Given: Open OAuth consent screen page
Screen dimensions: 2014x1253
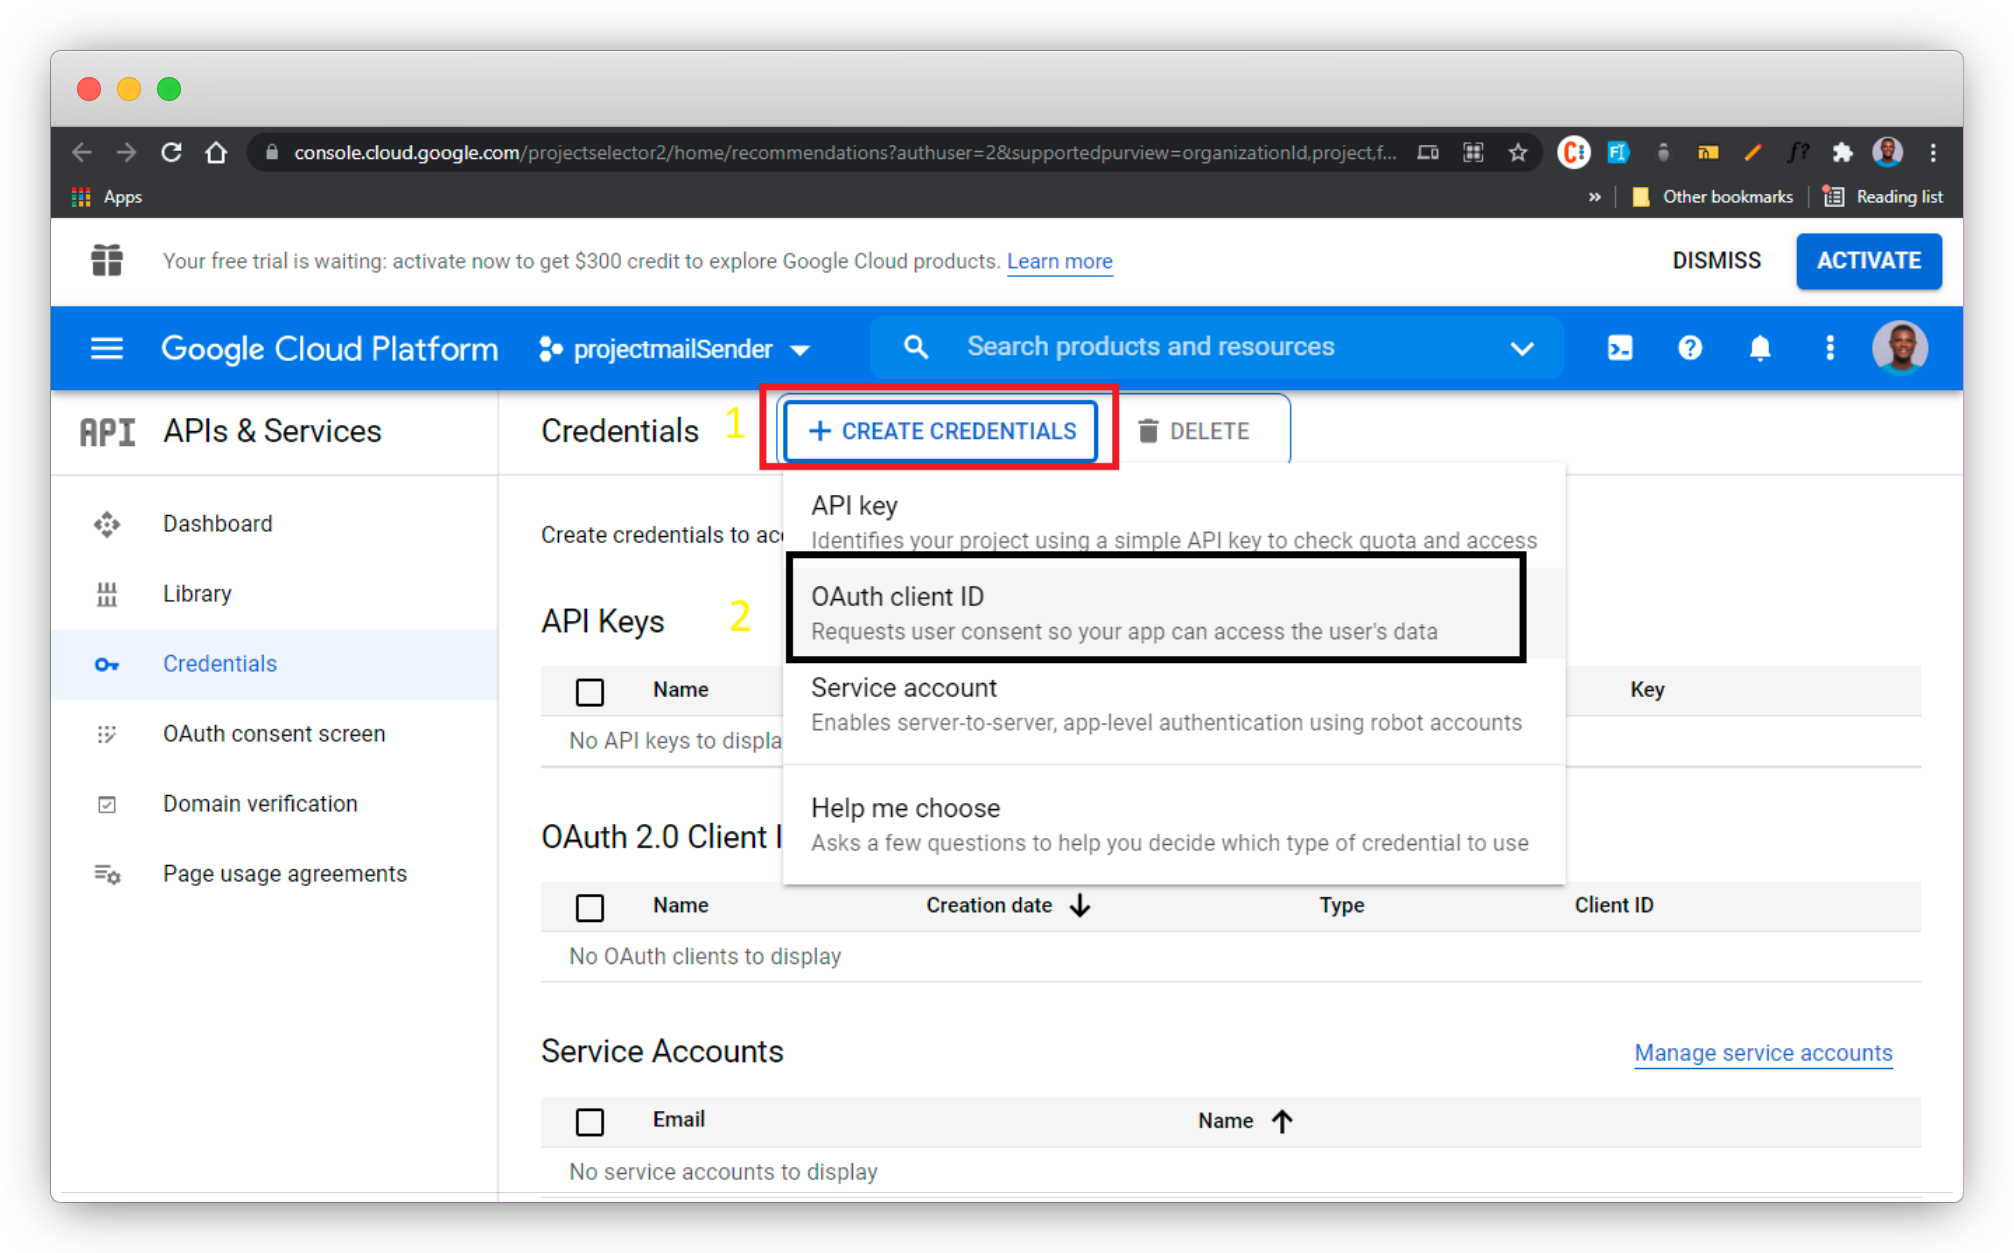Looking at the screenshot, I should [x=274, y=734].
